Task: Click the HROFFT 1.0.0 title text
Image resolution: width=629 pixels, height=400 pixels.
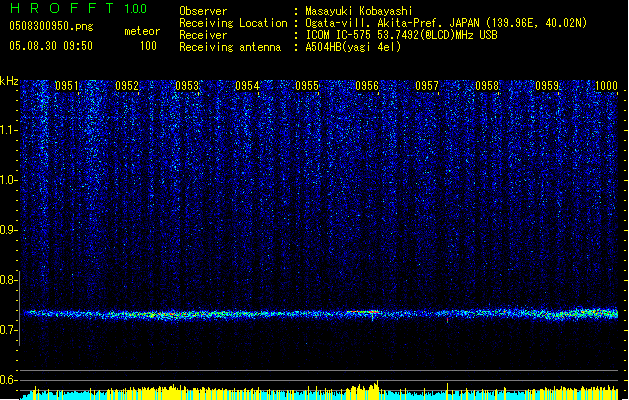Action: [x=79, y=8]
